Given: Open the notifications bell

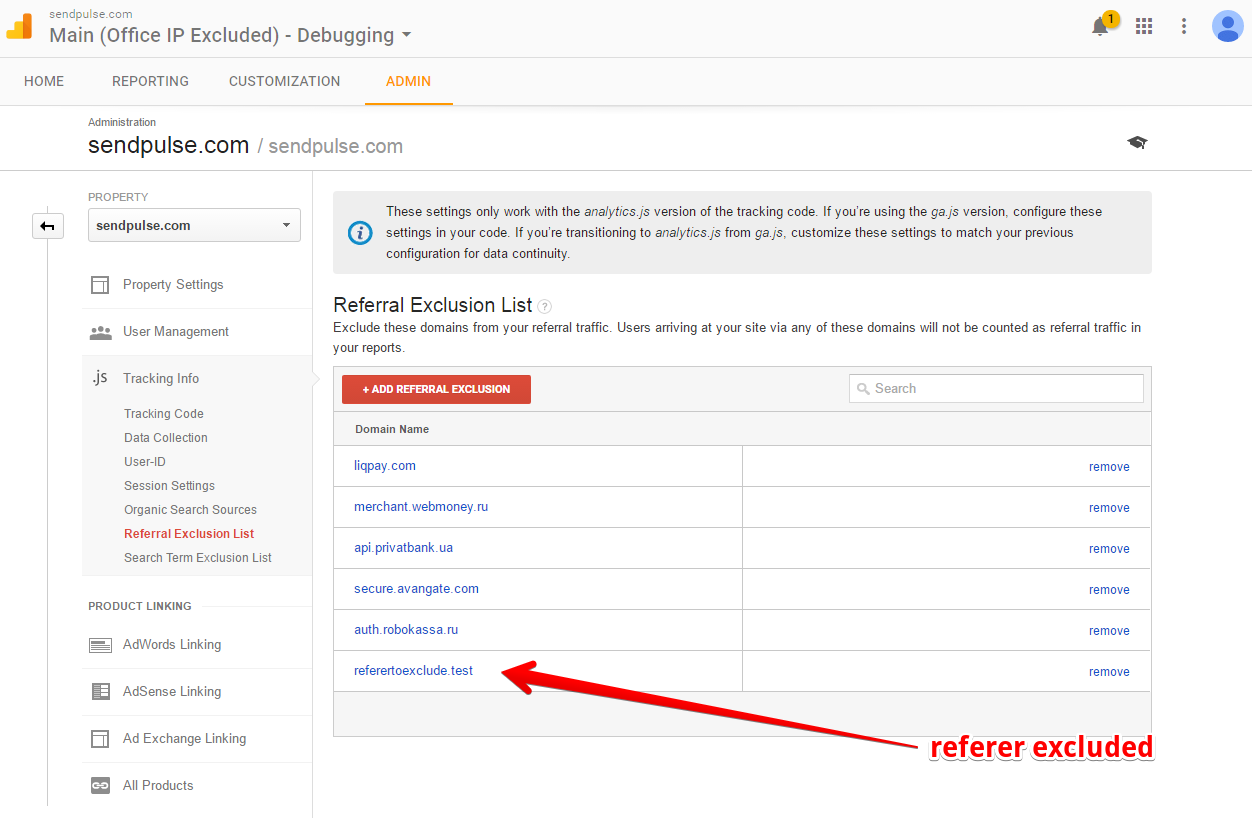Looking at the screenshot, I should click(1100, 27).
